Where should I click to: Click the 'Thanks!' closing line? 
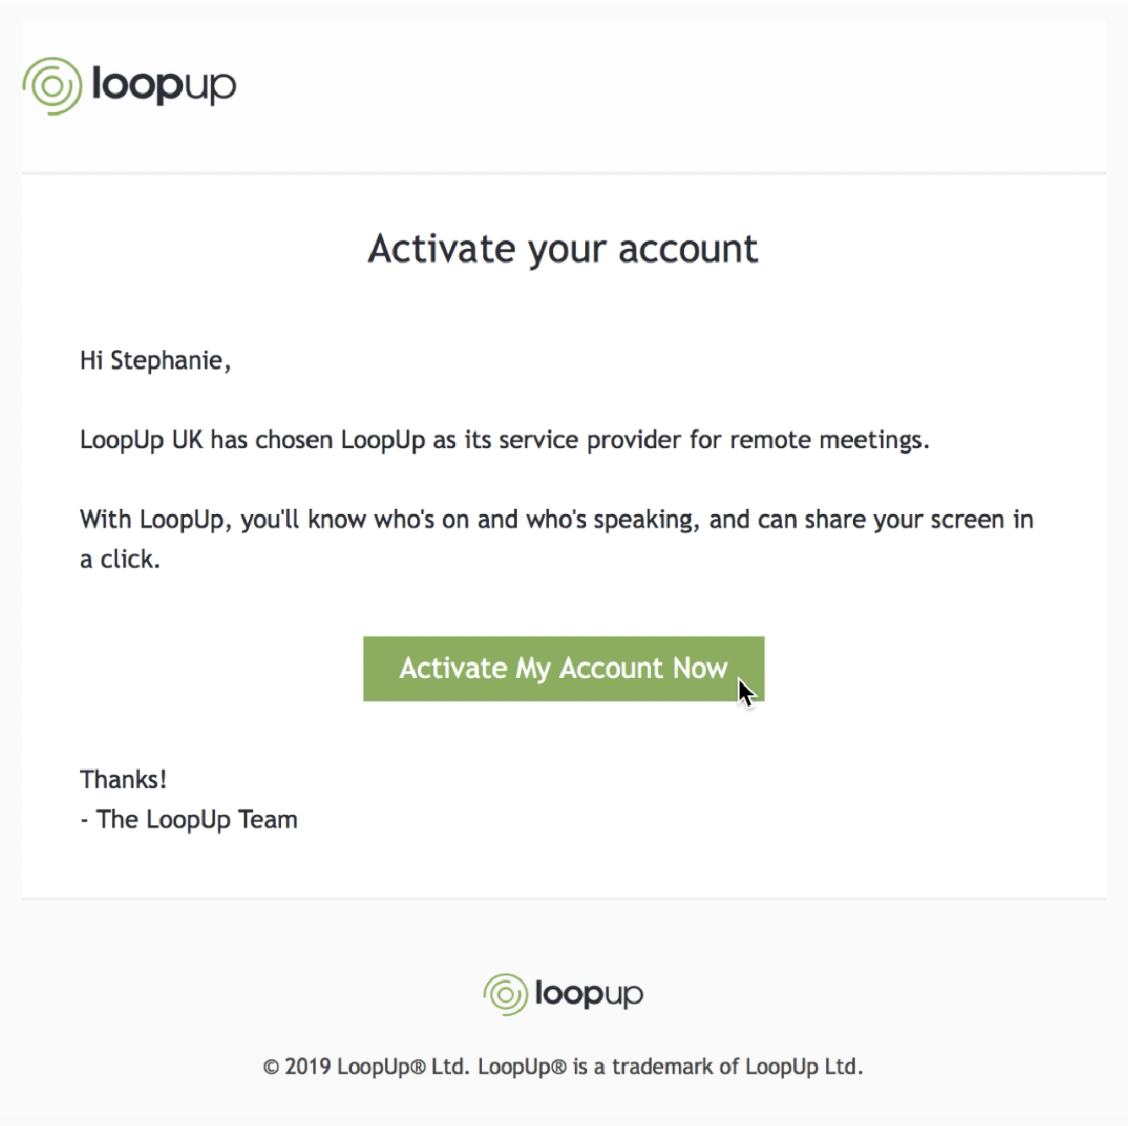point(123,779)
